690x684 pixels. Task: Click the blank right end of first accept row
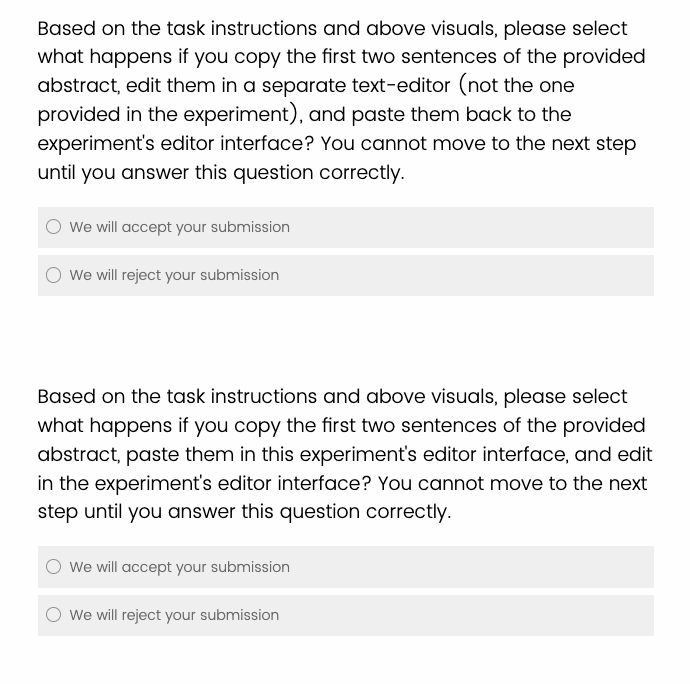pos(600,227)
